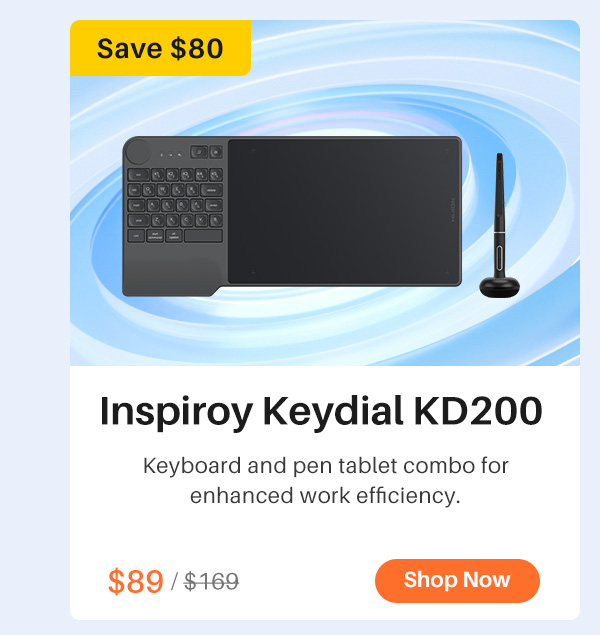Click the stylus pen in the image
This screenshot has height=635, width=600.
tap(500, 212)
